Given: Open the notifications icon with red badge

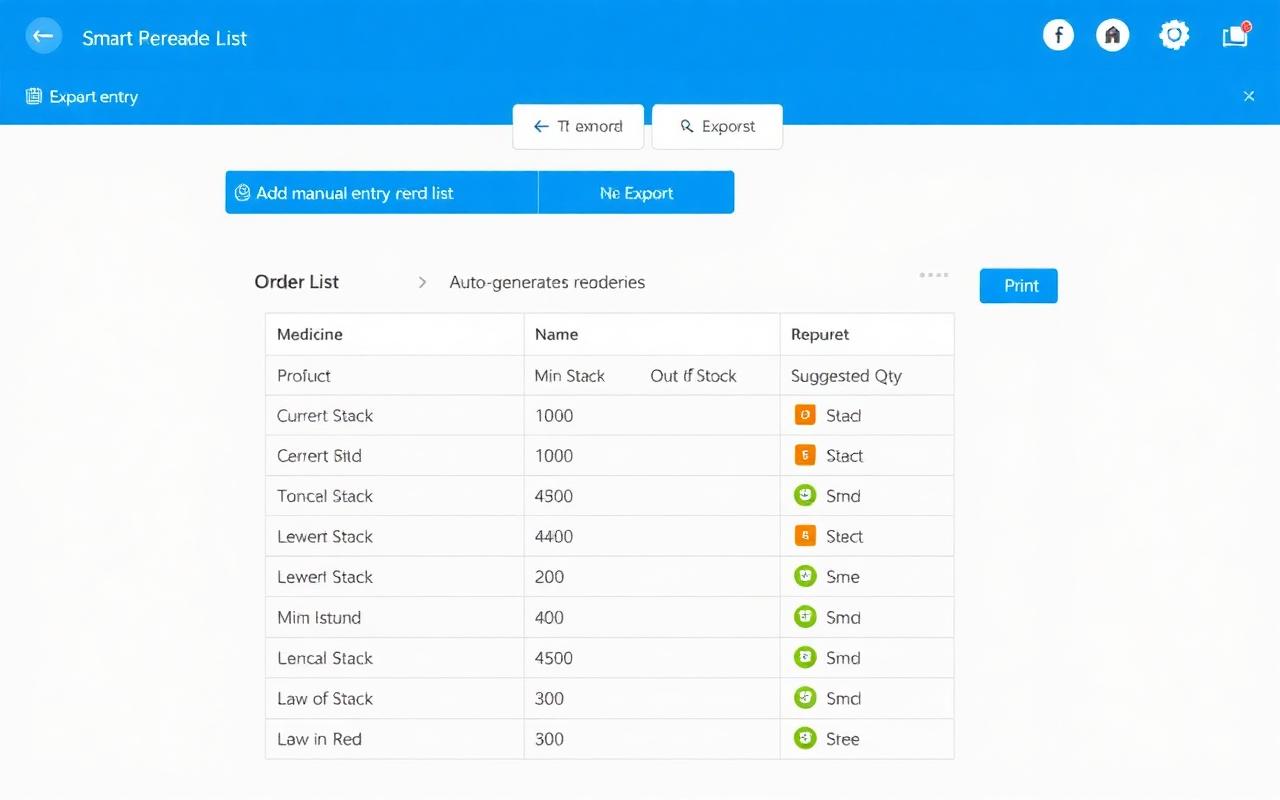Looking at the screenshot, I should click(1236, 36).
